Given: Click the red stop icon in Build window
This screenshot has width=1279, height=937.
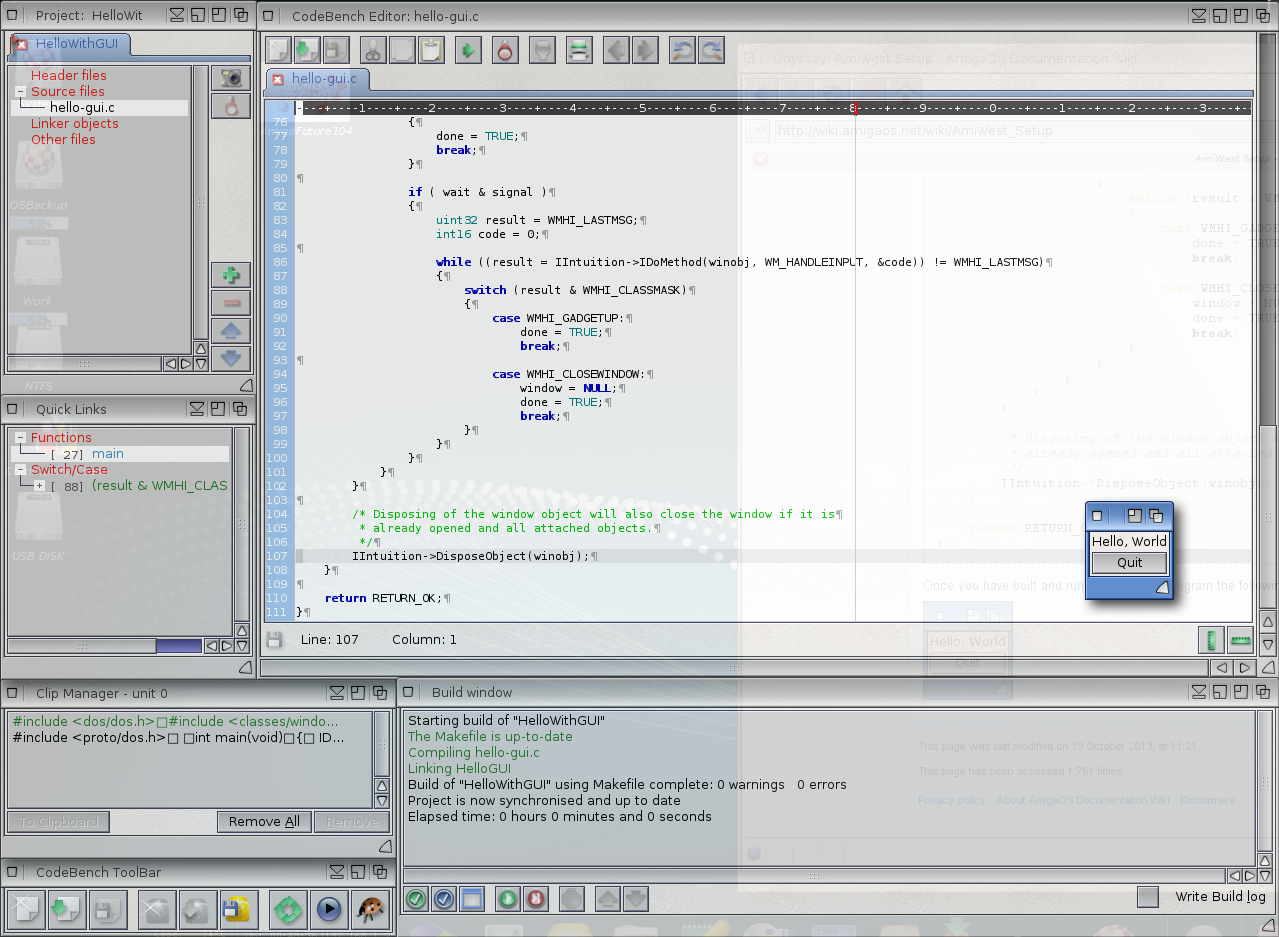Looking at the screenshot, I should click(536, 899).
